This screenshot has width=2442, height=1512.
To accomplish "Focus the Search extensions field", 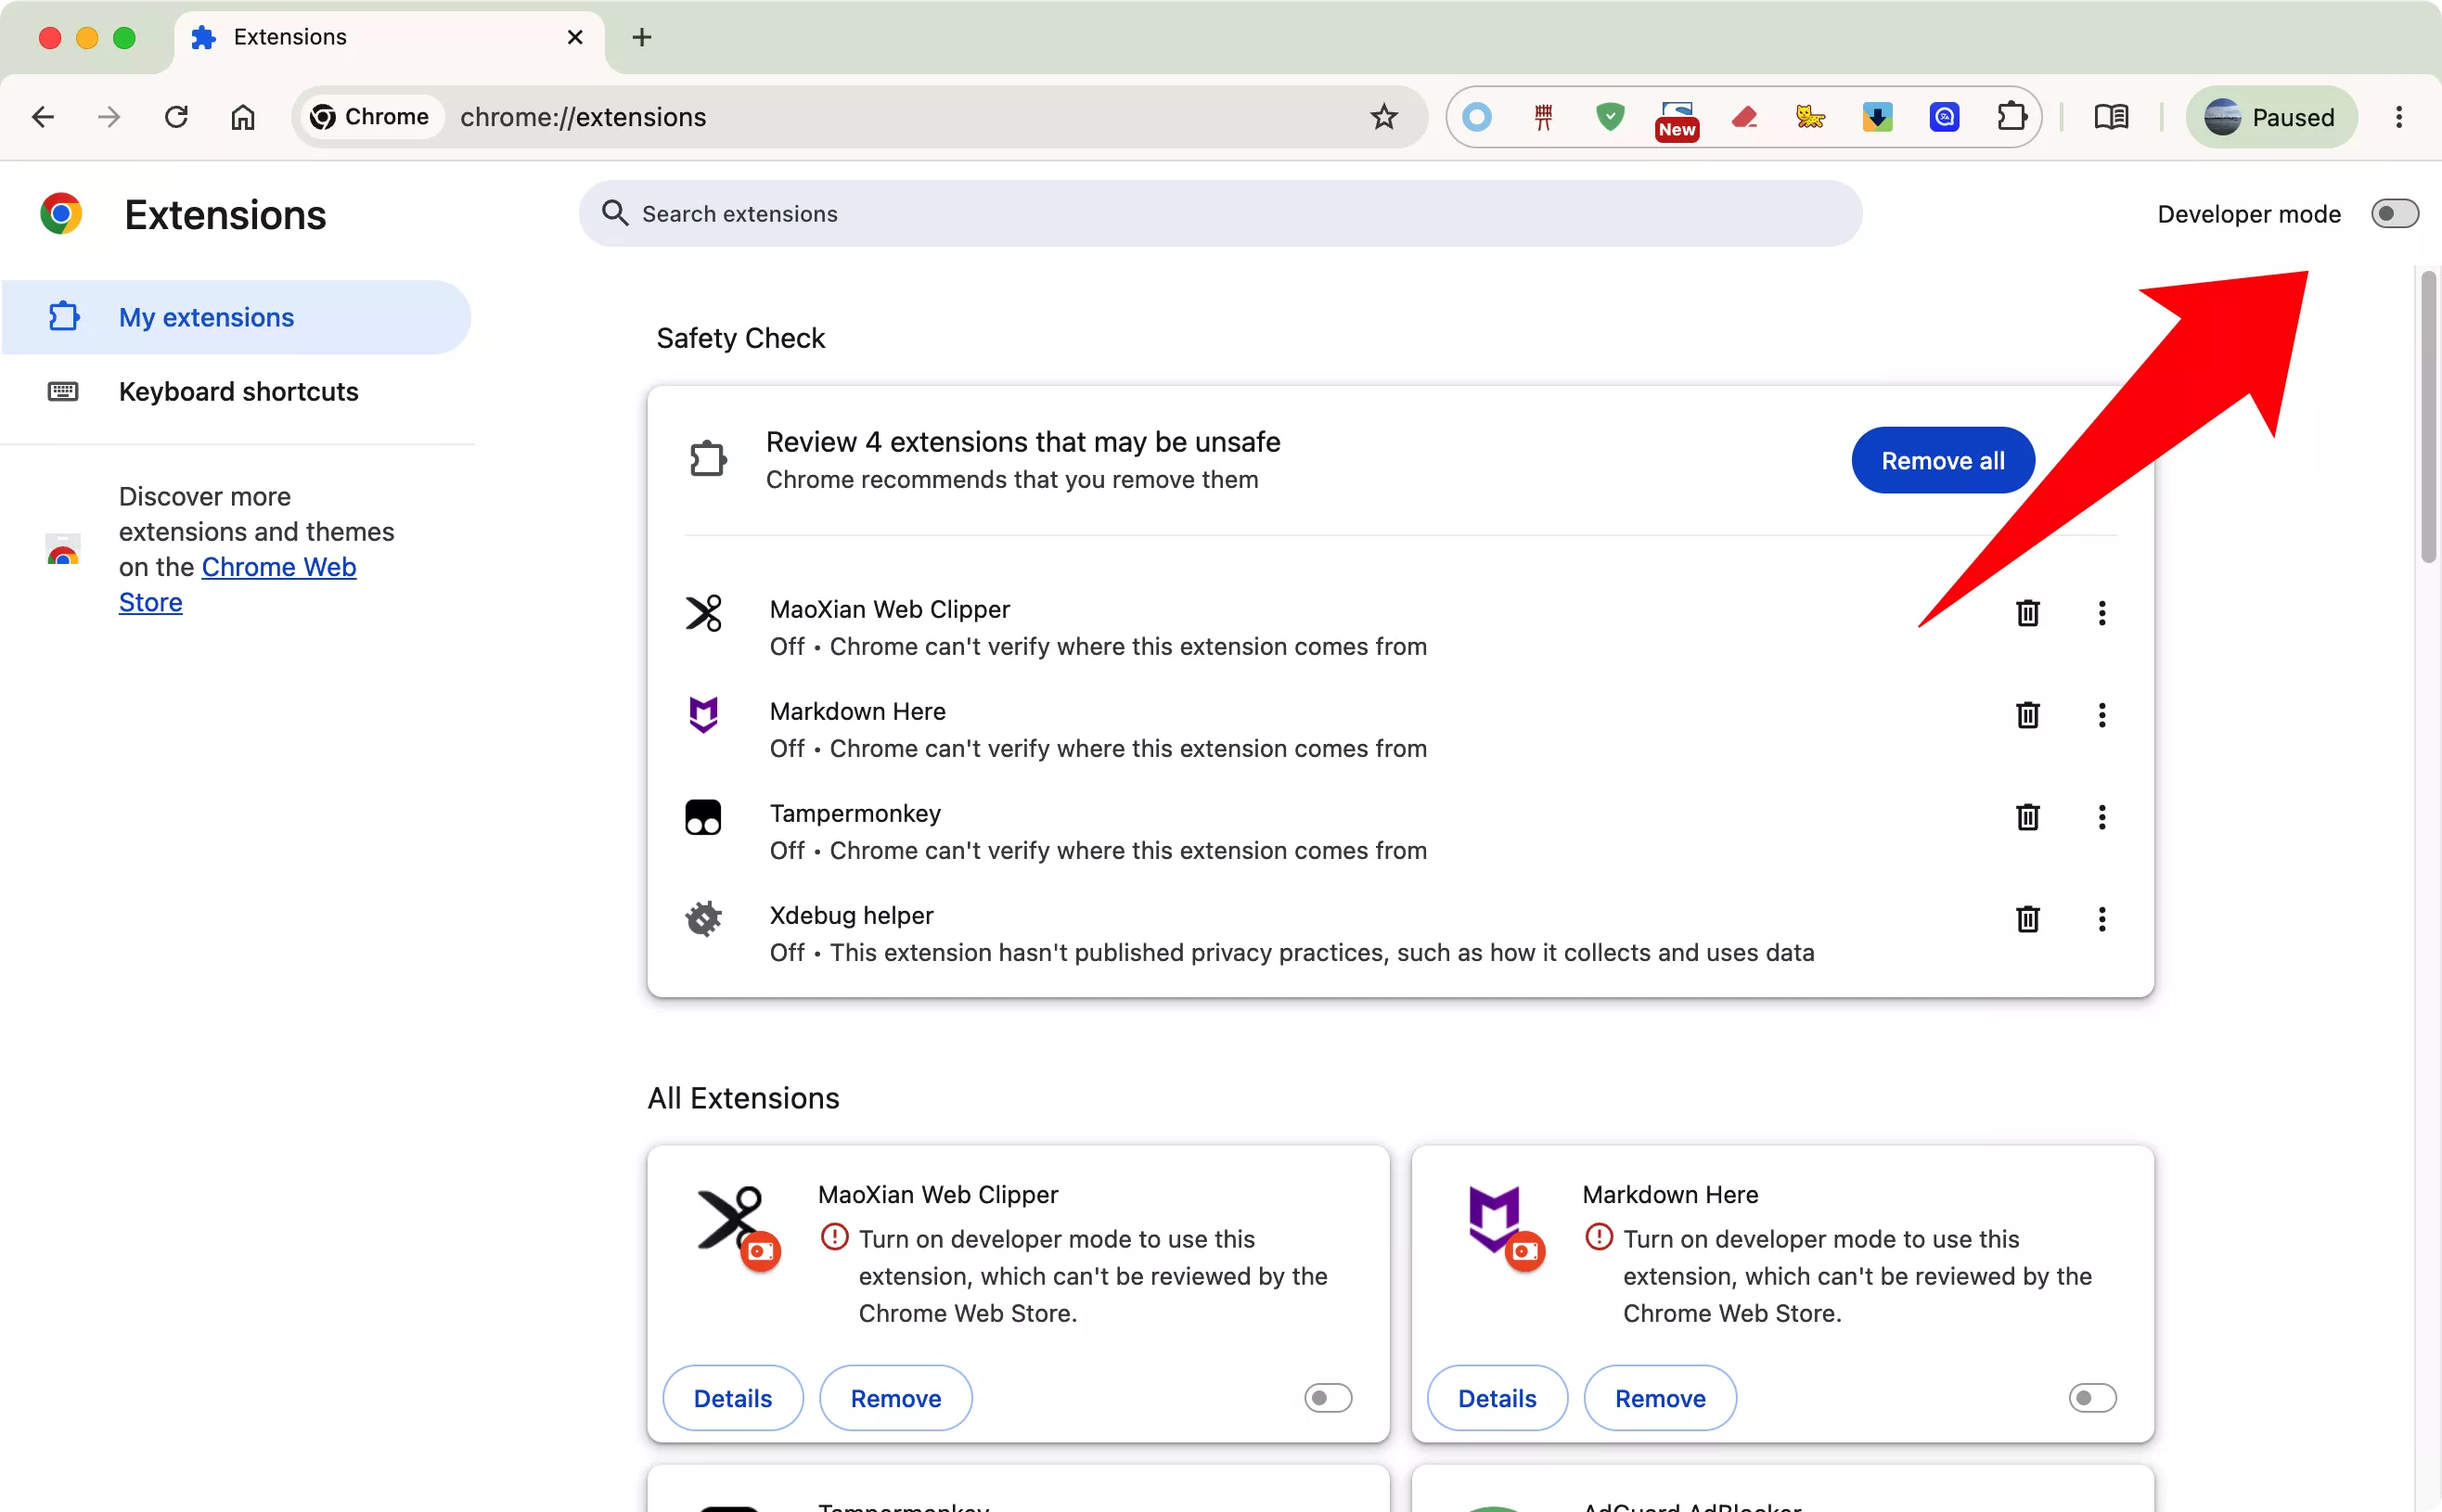I will click(x=1220, y=214).
